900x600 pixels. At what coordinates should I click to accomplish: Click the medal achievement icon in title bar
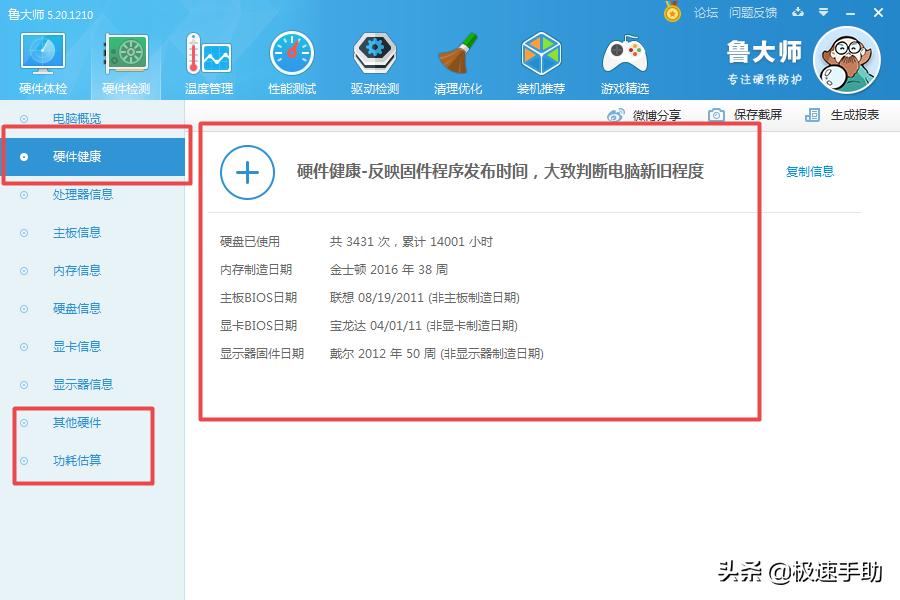pyautogui.click(x=672, y=13)
